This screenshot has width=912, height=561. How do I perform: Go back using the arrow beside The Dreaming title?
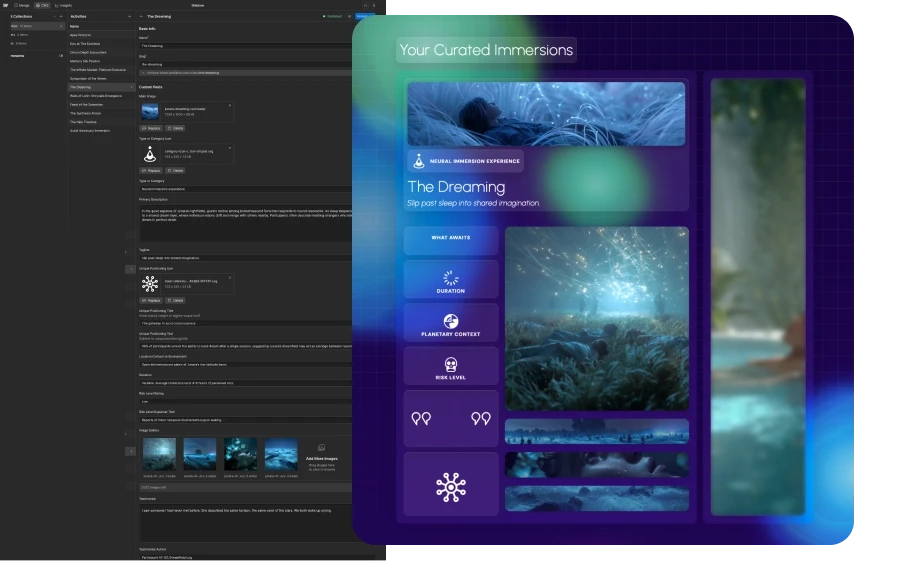pos(141,16)
